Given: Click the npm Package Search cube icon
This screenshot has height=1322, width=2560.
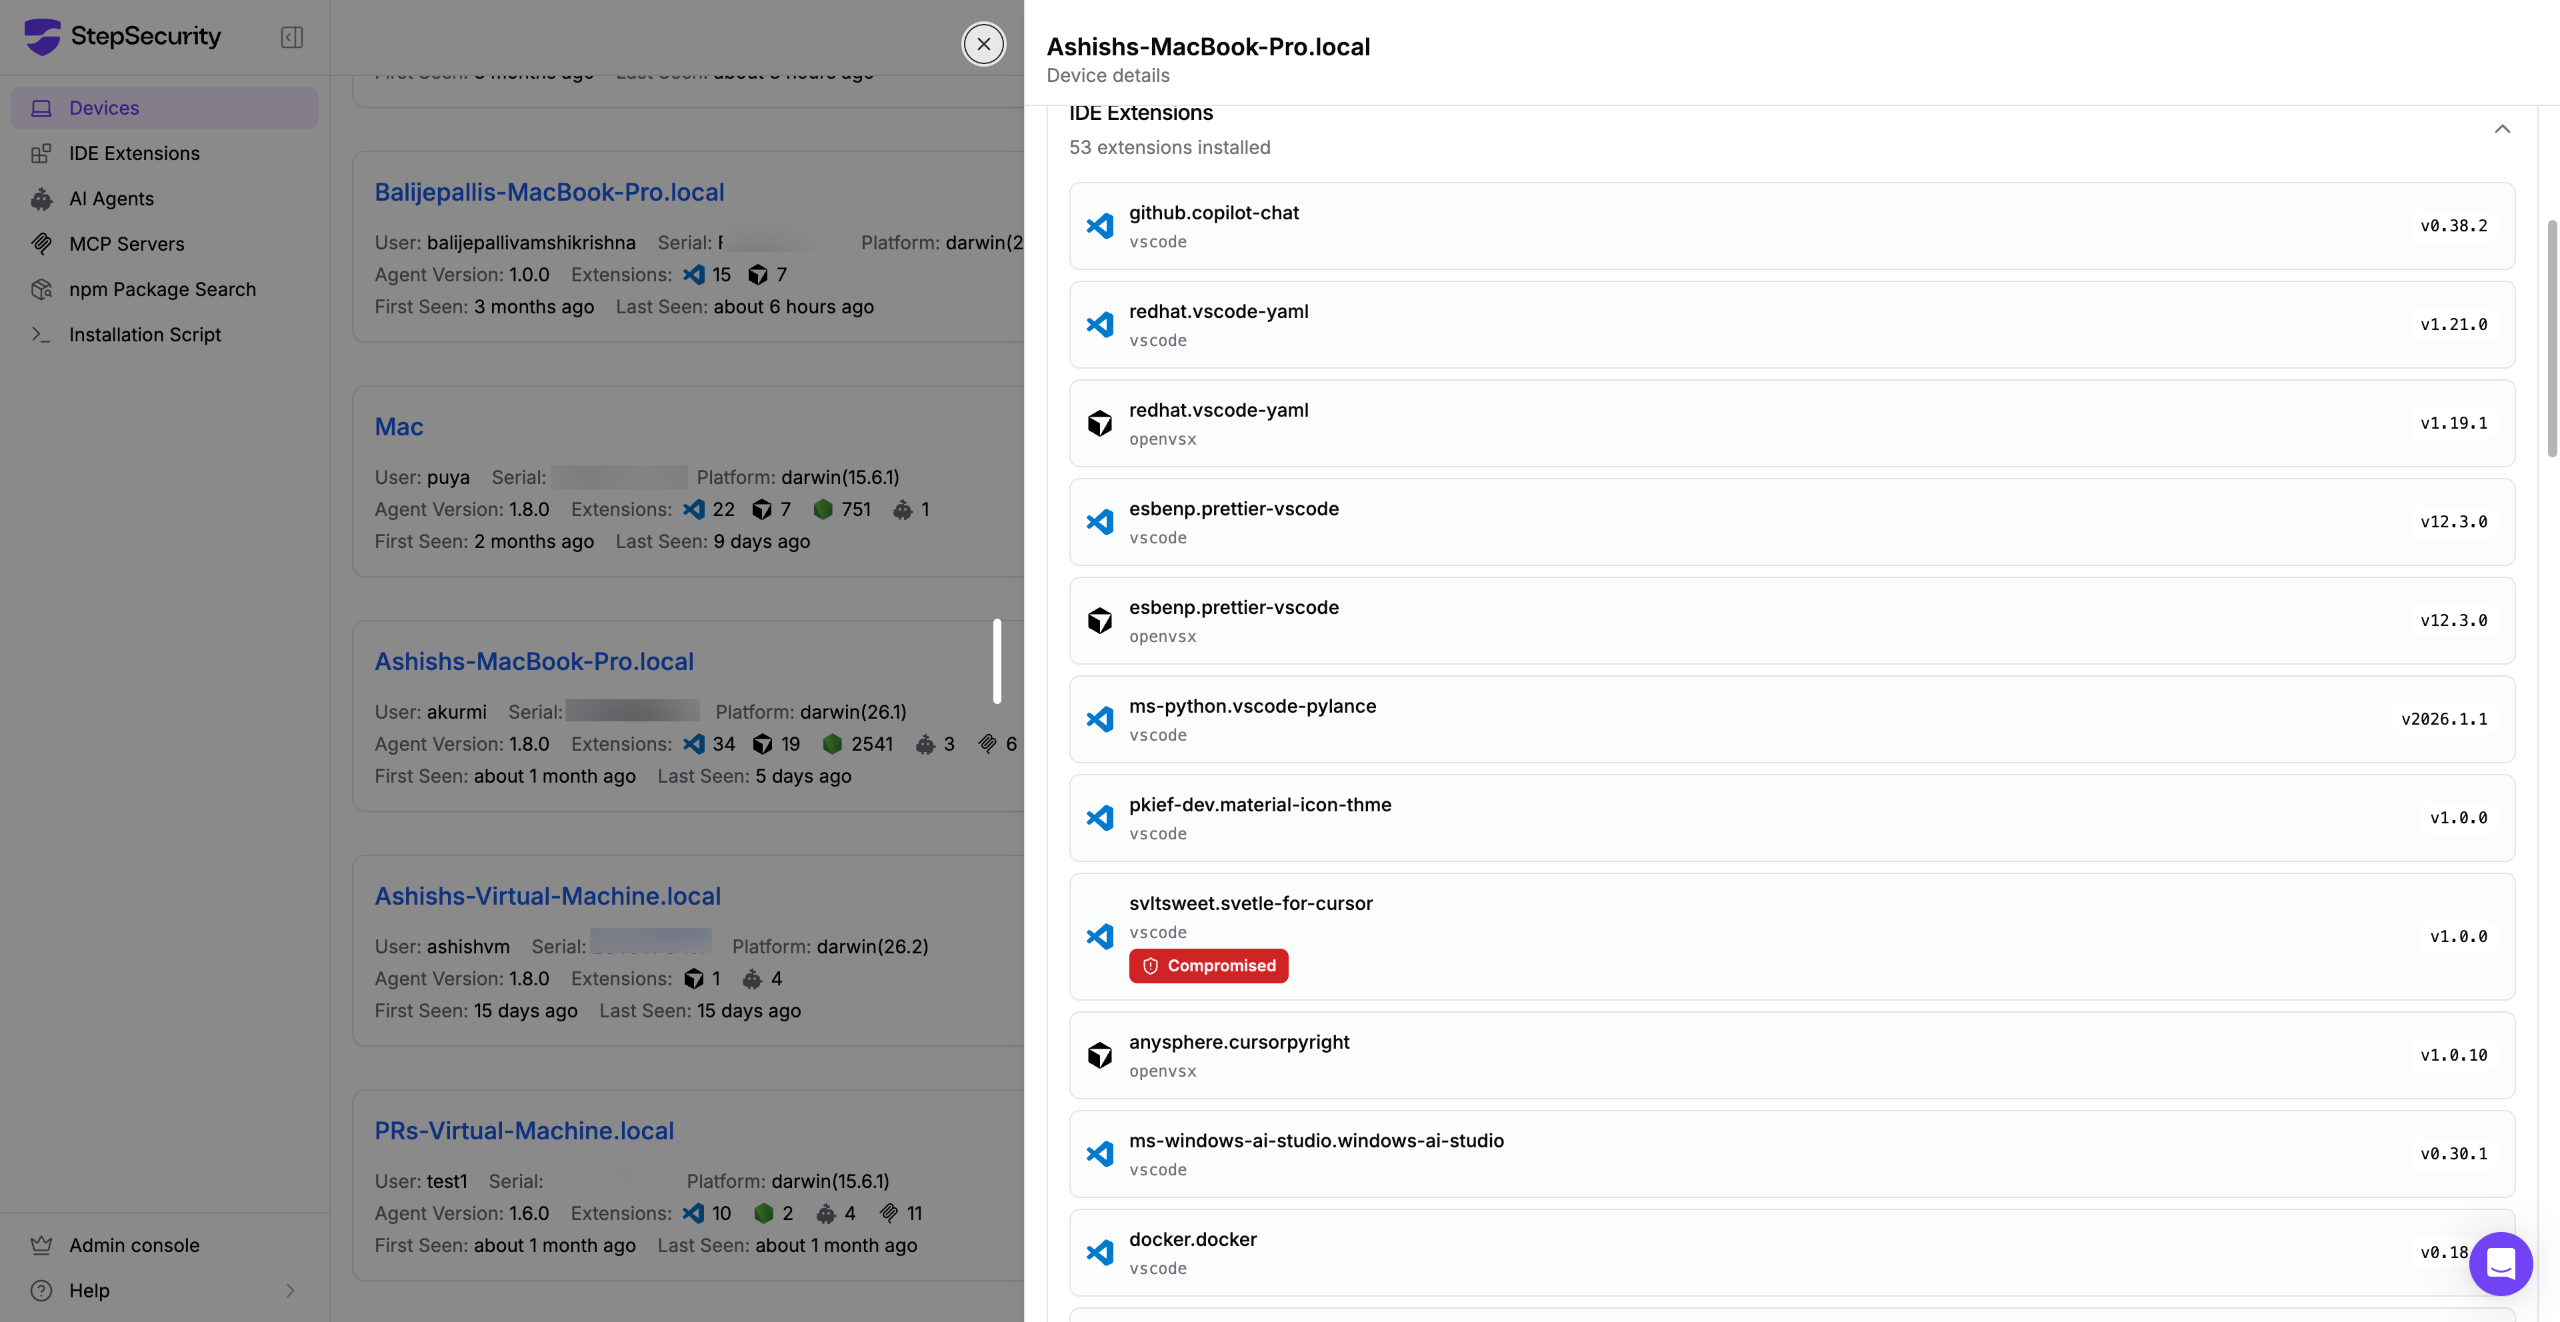Looking at the screenshot, I should click(x=41, y=289).
